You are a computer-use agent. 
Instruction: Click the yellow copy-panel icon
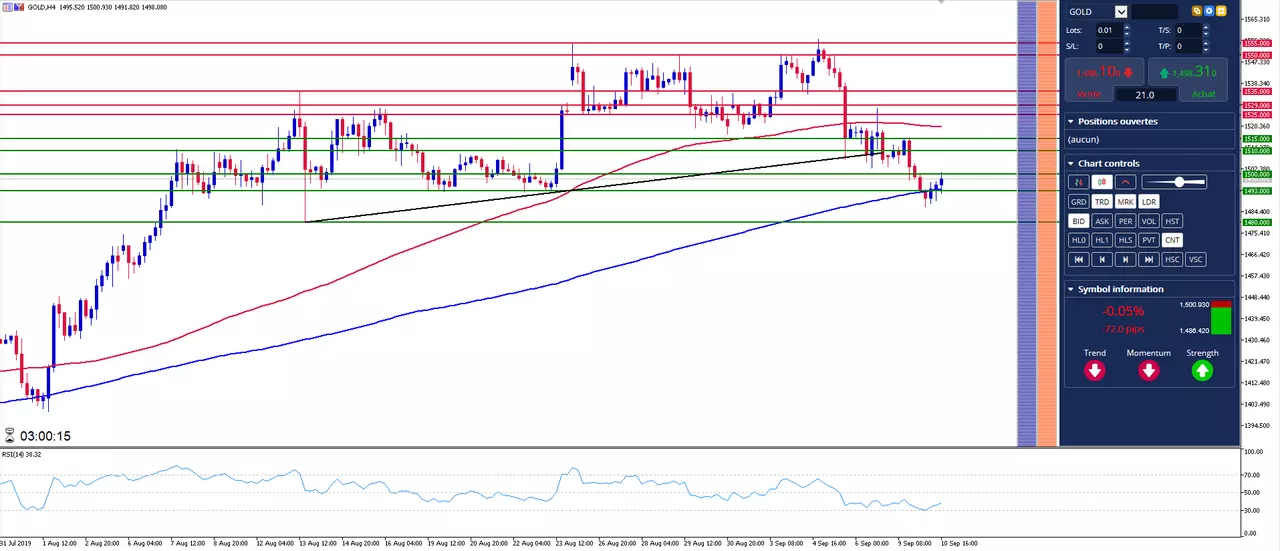[1196, 11]
